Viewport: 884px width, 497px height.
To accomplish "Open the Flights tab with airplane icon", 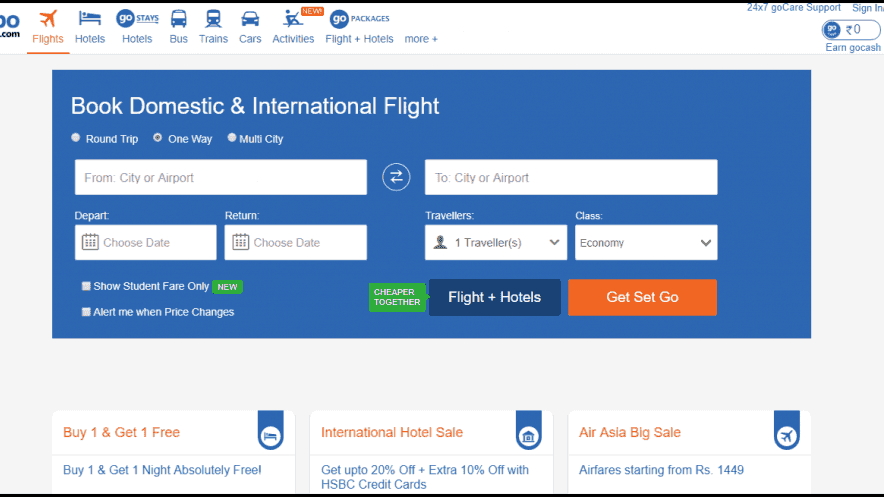I will (x=48, y=28).
